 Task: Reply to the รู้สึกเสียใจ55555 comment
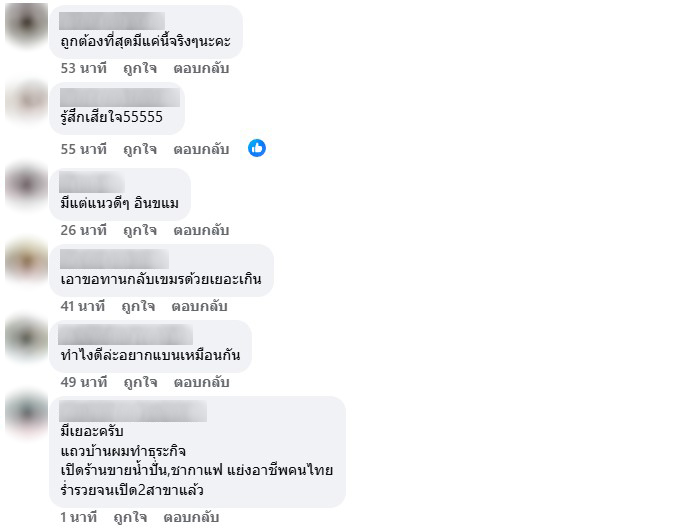[201, 149]
